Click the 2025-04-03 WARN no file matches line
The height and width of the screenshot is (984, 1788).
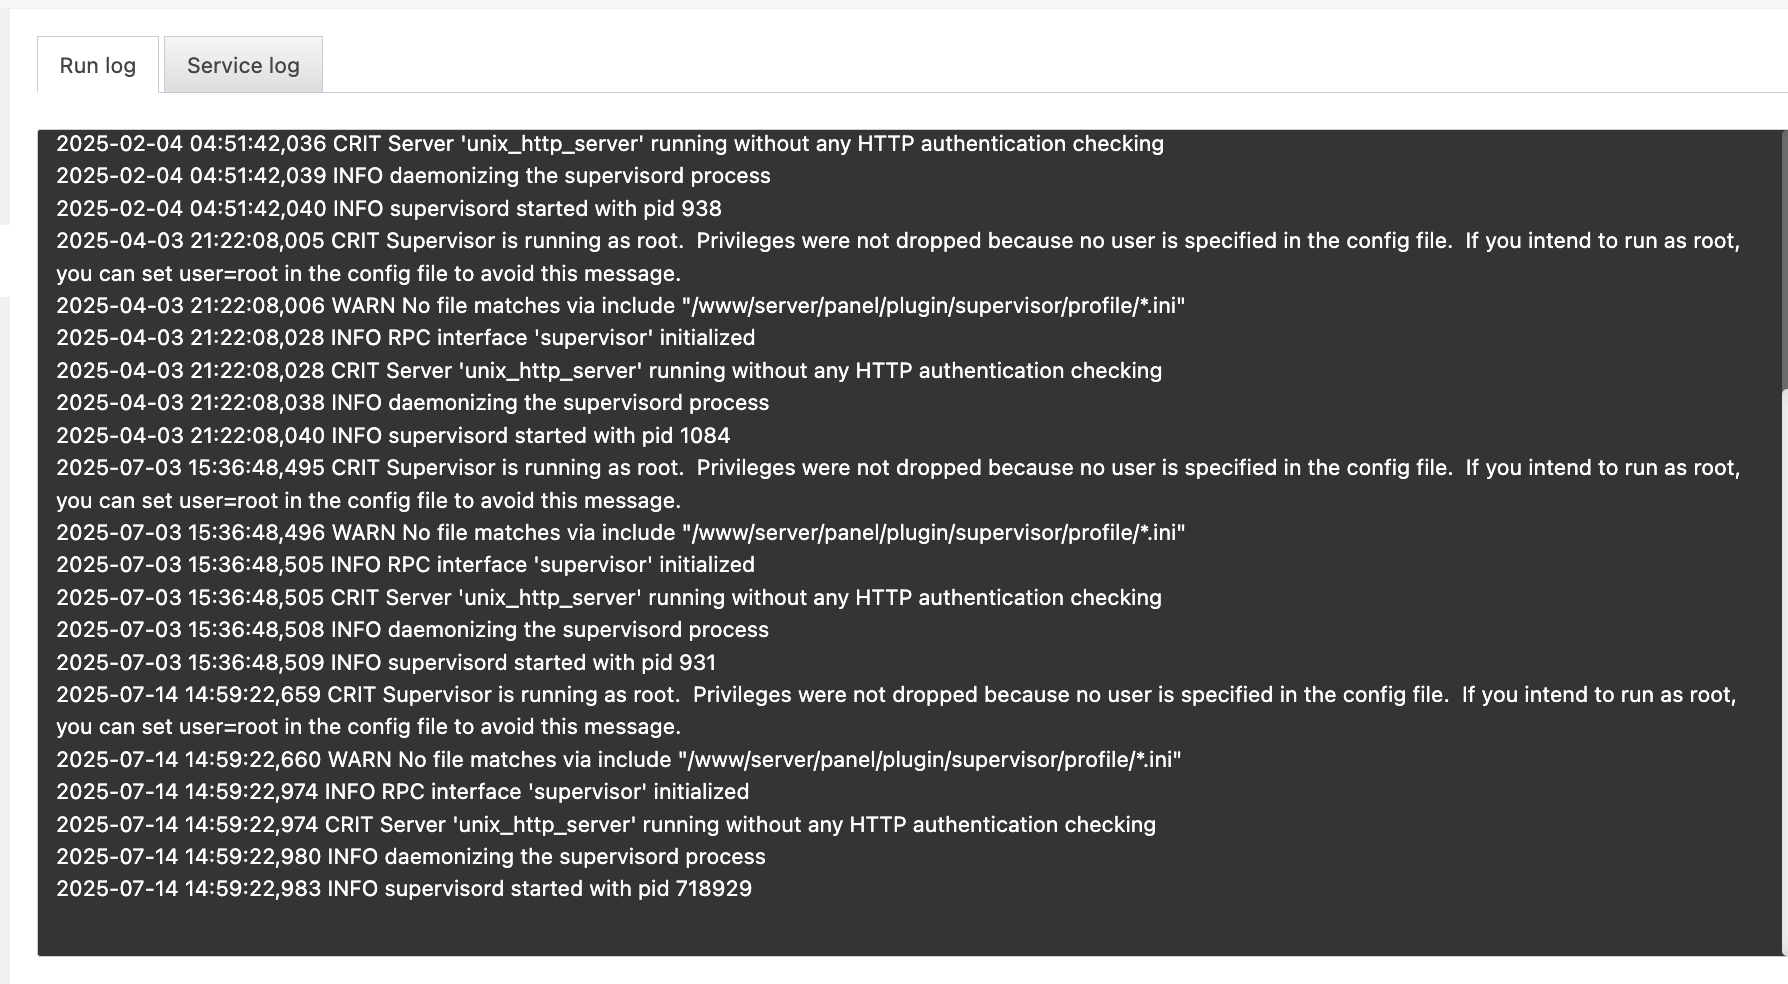[x=620, y=306]
